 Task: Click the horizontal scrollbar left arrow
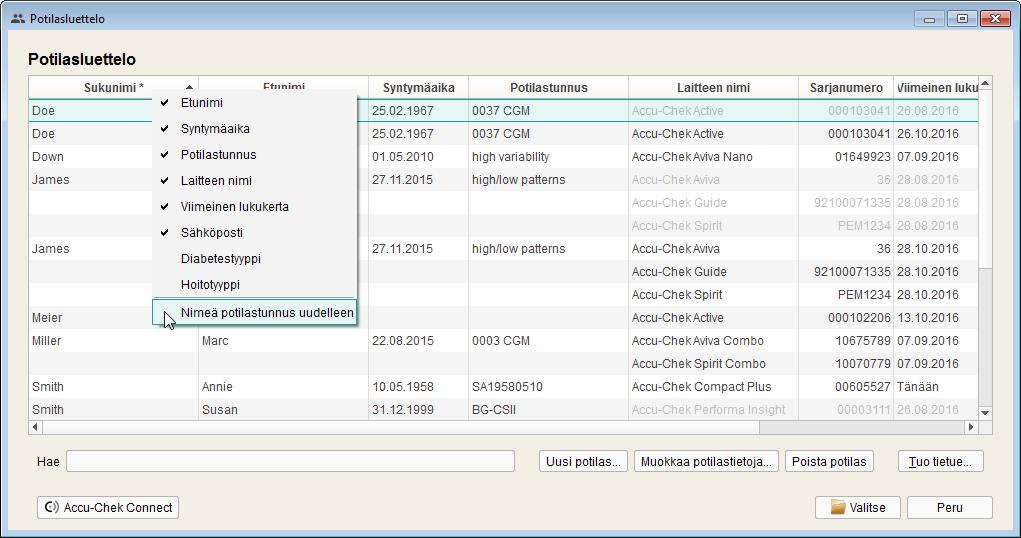[36, 427]
